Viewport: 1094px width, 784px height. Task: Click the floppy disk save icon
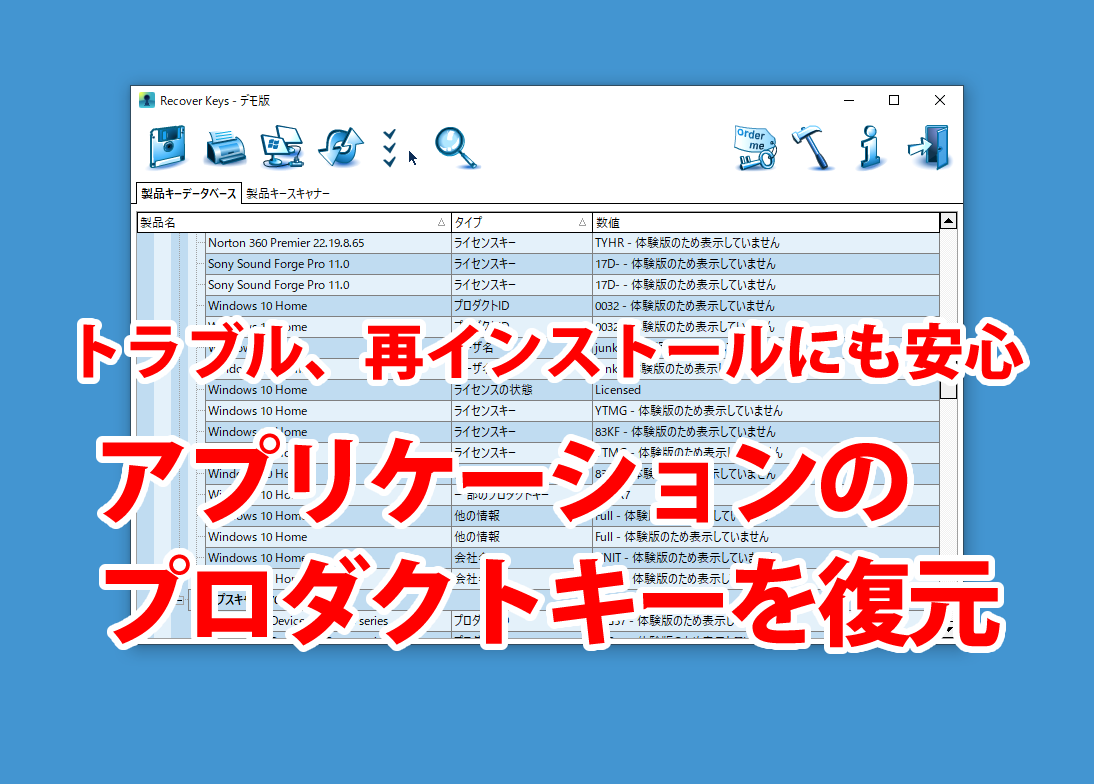pos(168,148)
